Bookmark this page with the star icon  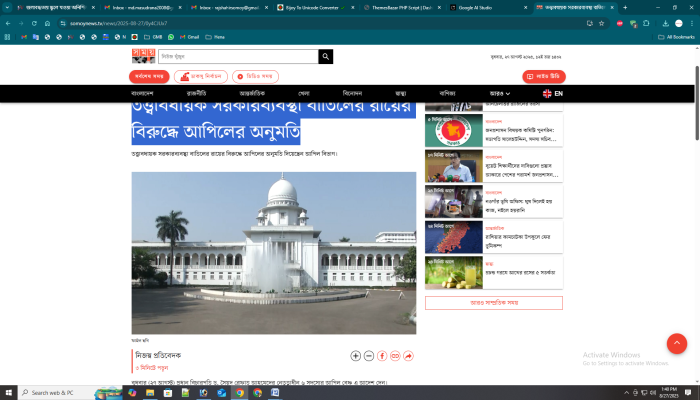click(x=601, y=23)
